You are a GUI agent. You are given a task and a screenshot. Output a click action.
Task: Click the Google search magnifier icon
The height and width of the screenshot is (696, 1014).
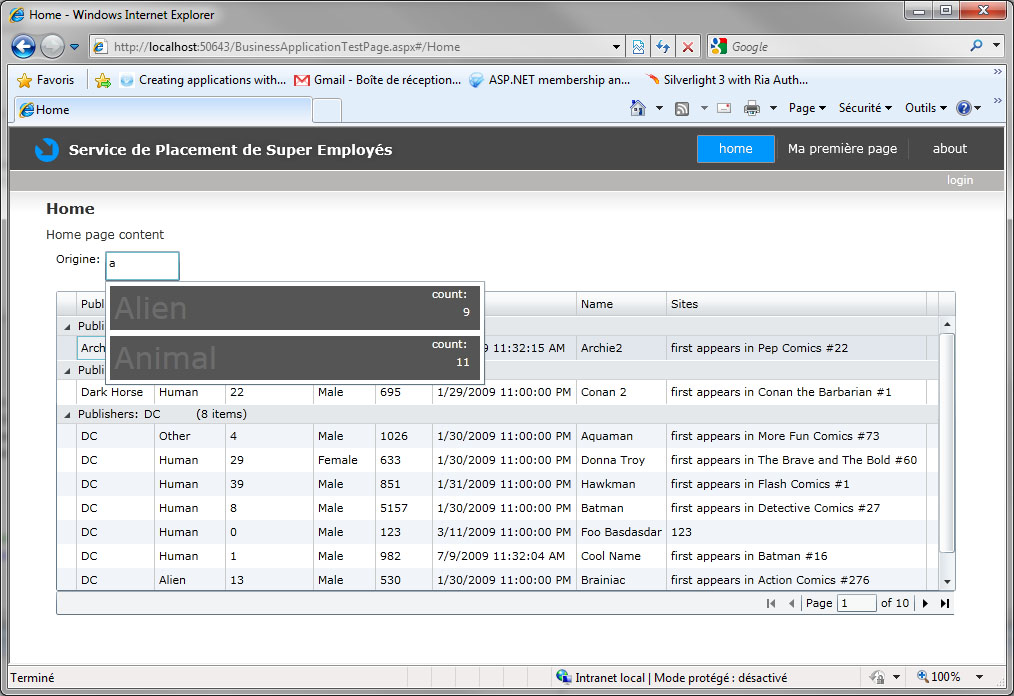pyautogui.click(x=976, y=46)
